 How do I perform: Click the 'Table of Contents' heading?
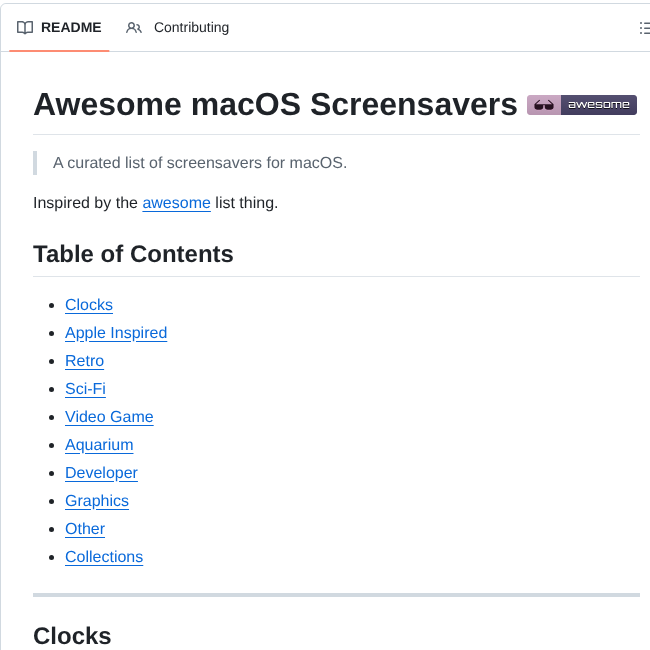point(133,254)
